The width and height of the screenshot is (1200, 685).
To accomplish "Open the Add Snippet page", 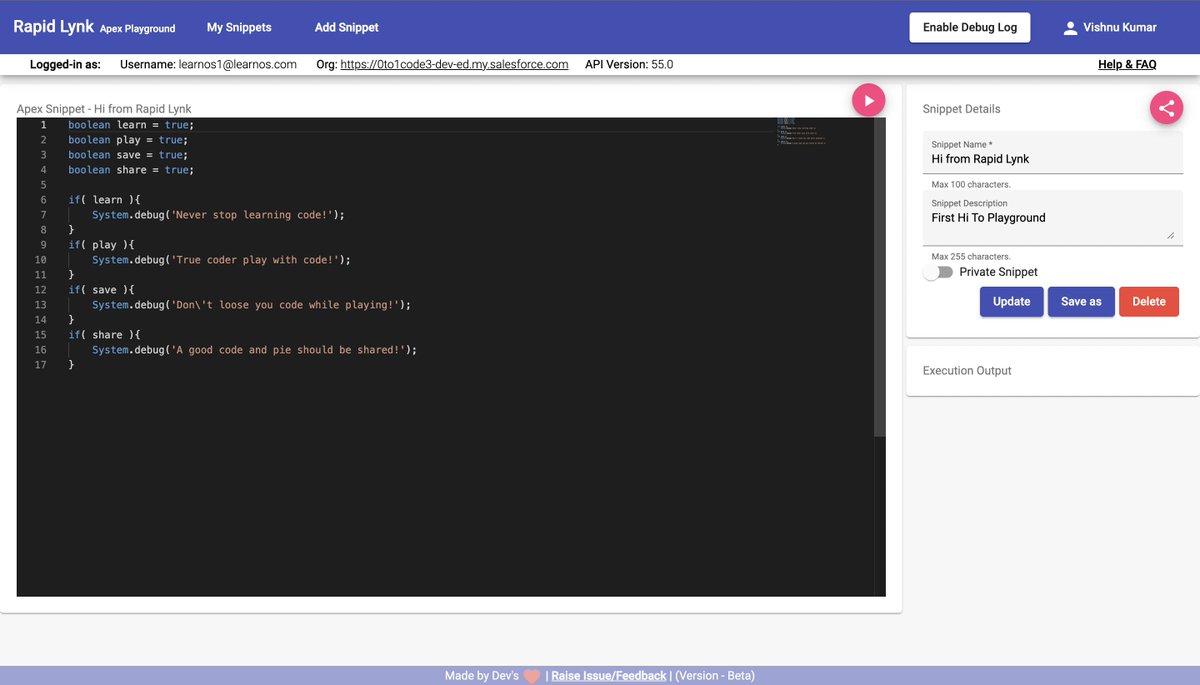I will [347, 27].
